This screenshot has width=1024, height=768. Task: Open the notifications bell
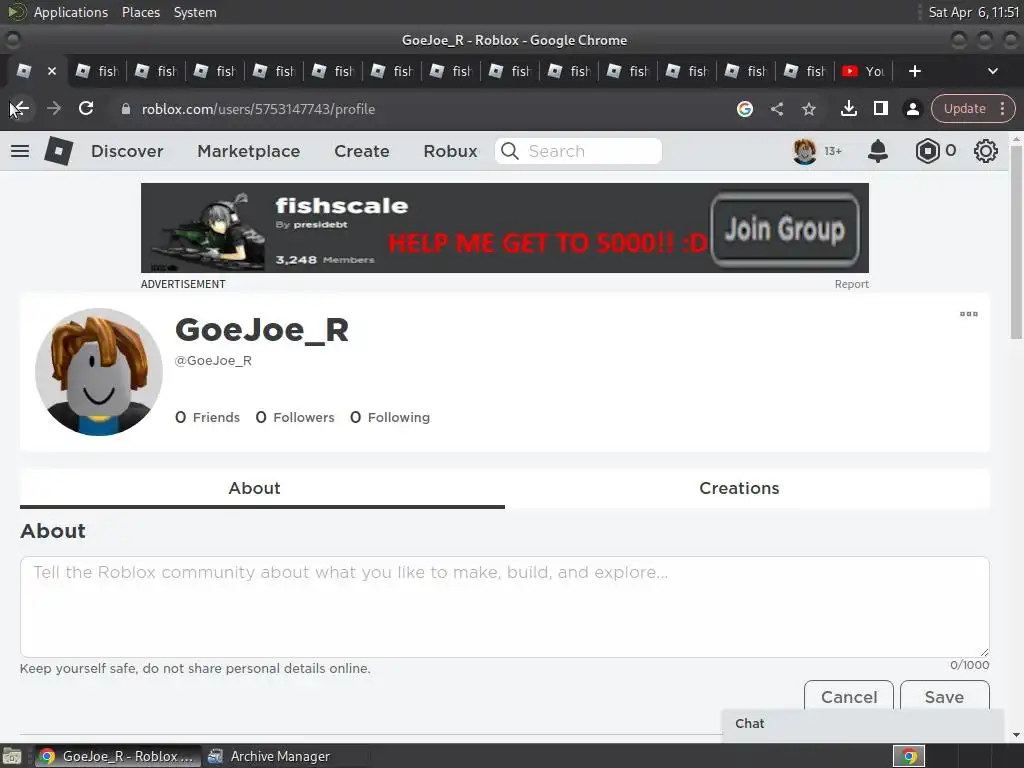[x=878, y=151]
